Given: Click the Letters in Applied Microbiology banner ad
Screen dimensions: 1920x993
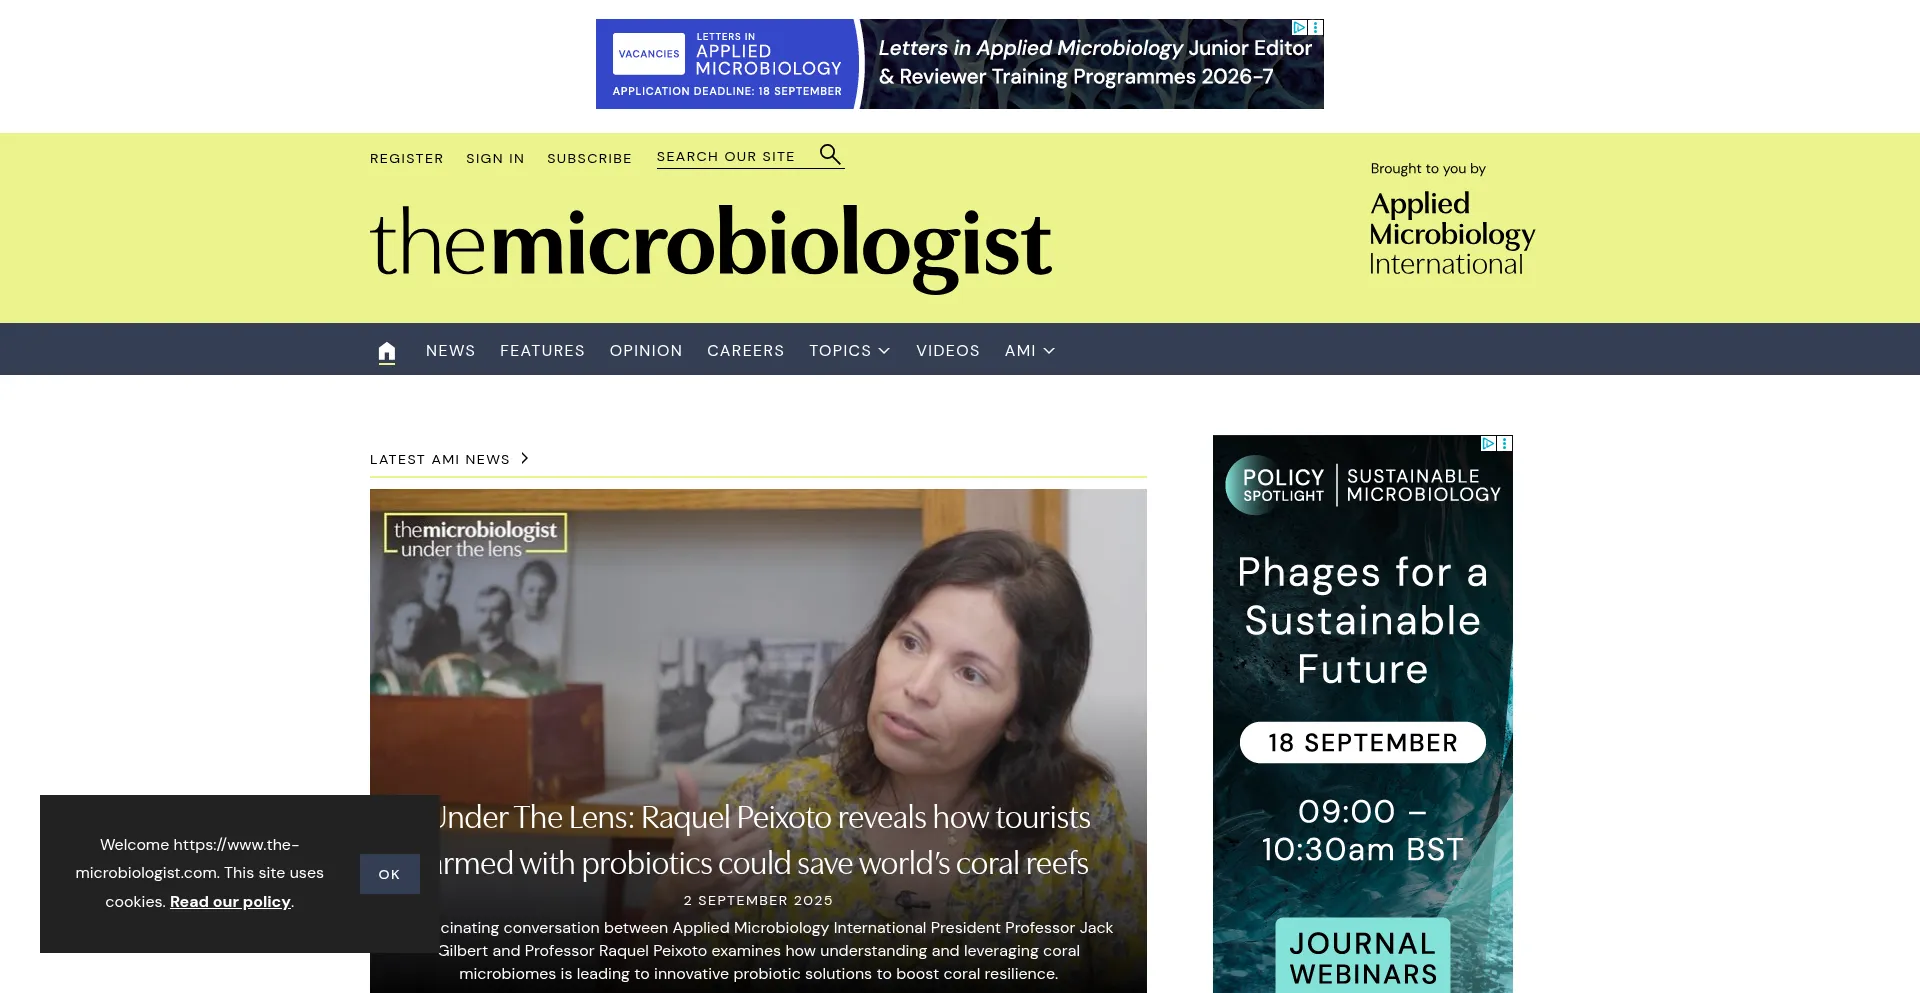Looking at the screenshot, I should (x=960, y=64).
